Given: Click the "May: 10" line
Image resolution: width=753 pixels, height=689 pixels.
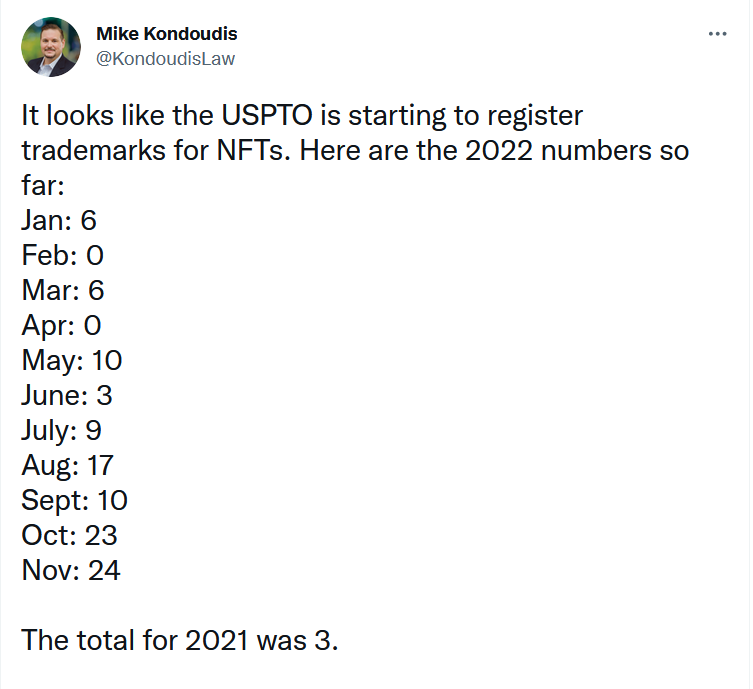Looking at the screenshot, I should [72, 360].
